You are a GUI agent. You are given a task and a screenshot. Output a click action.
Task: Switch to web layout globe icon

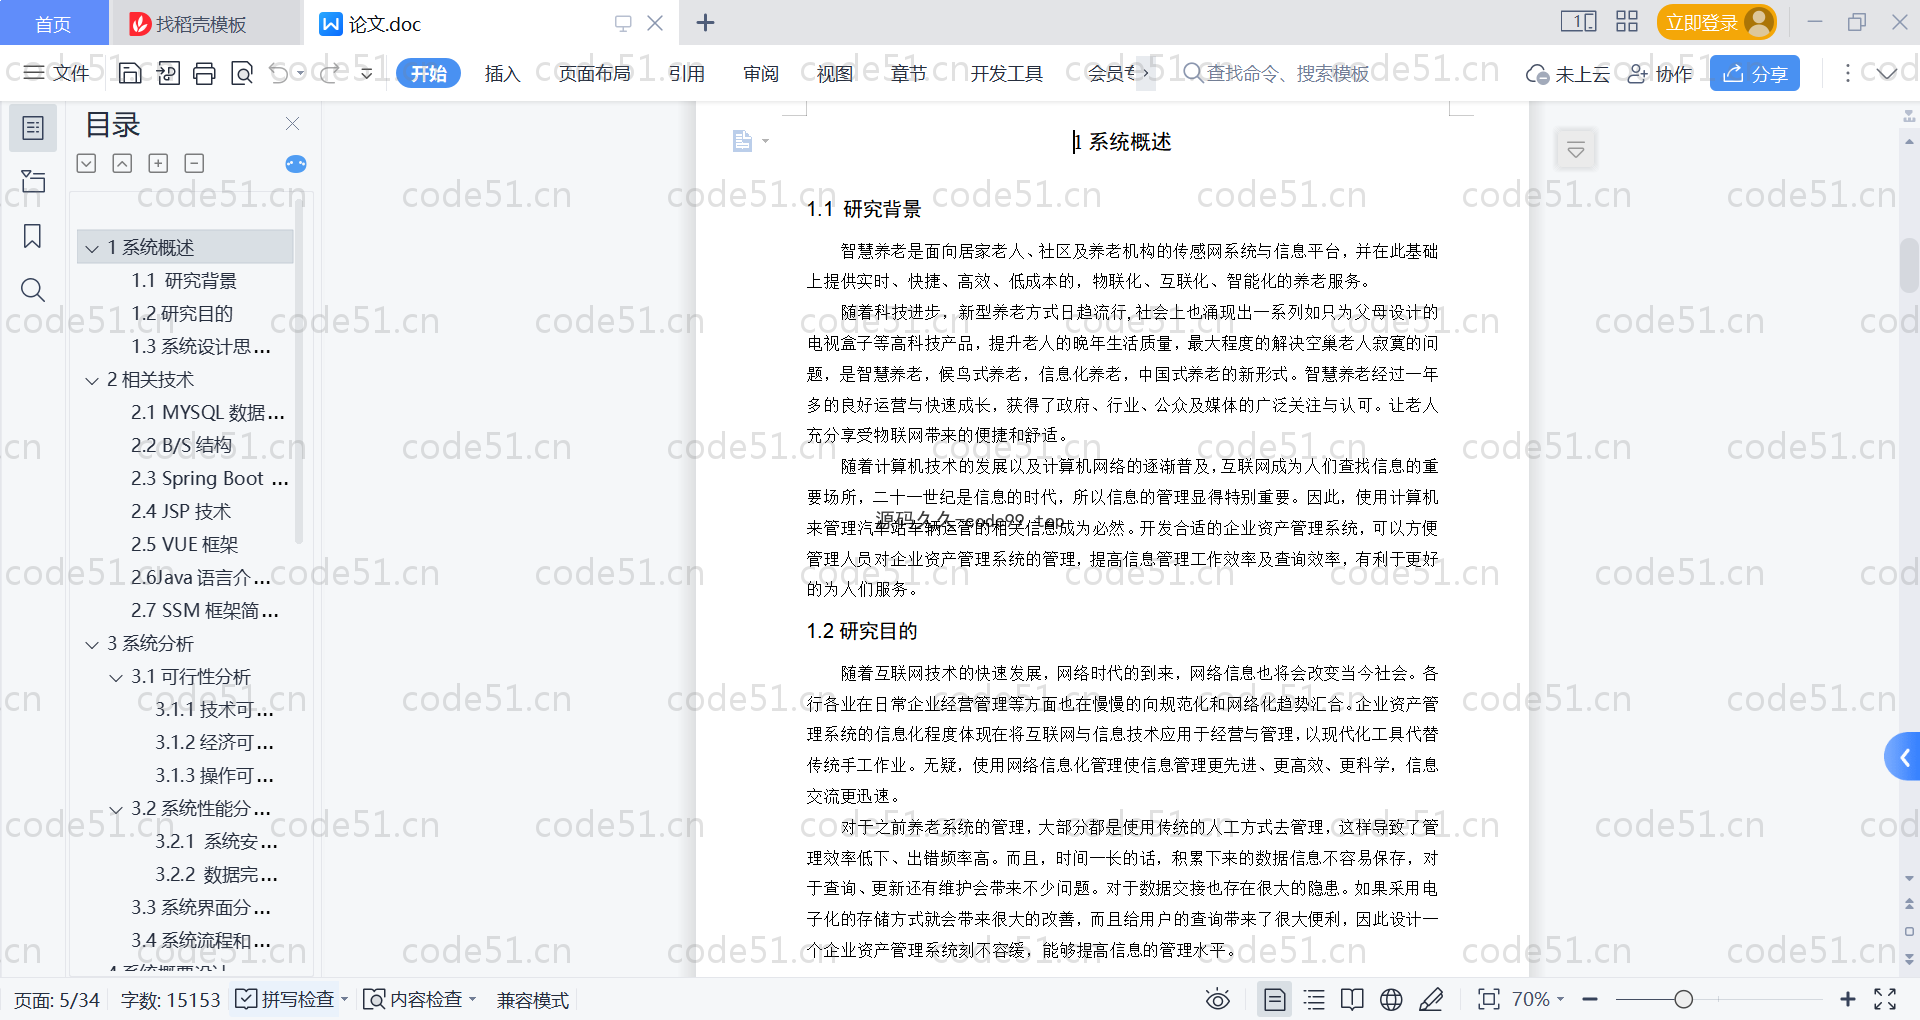[x=1391, y=999]
